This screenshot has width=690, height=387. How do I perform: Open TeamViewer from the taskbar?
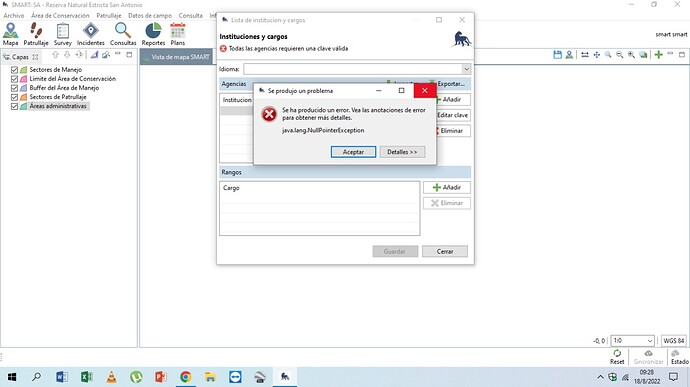(x=235, y=377)
